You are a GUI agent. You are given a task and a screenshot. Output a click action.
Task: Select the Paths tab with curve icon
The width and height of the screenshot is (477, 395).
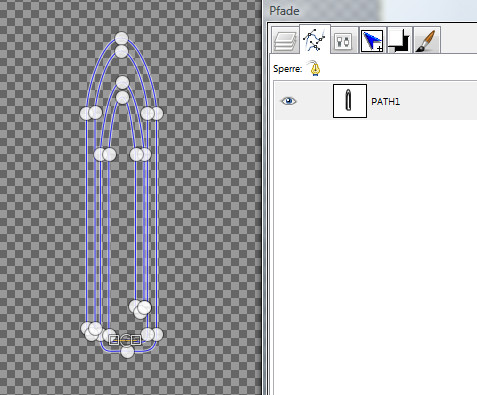pyautogui.click(x=315, y=40)
